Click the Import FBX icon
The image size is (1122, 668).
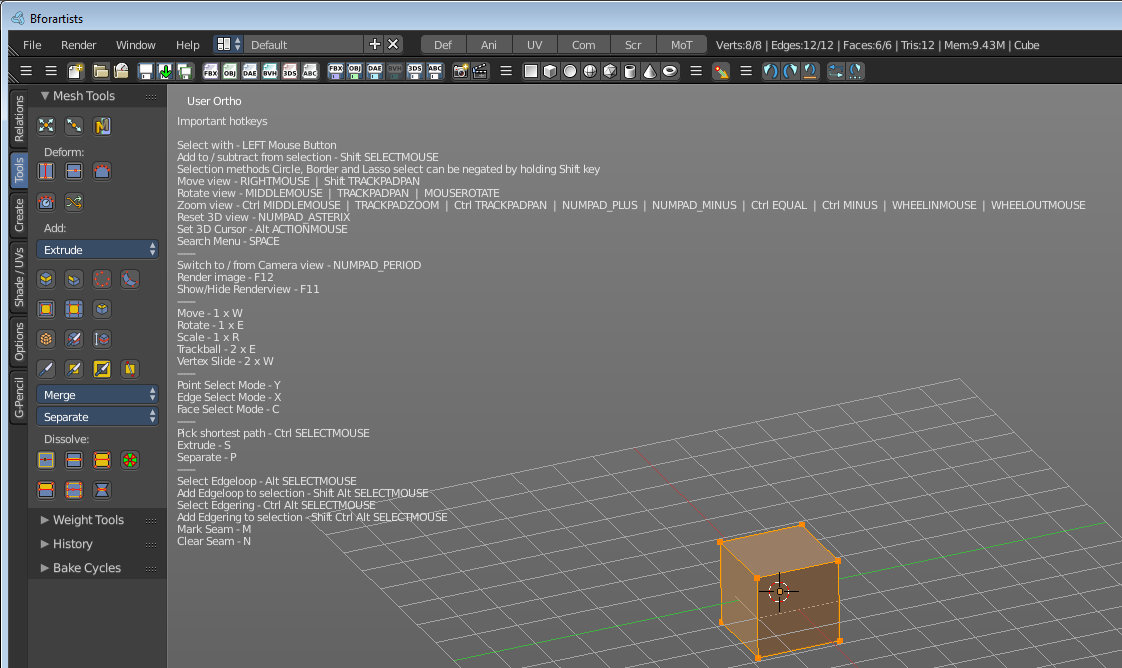(210, 72)
